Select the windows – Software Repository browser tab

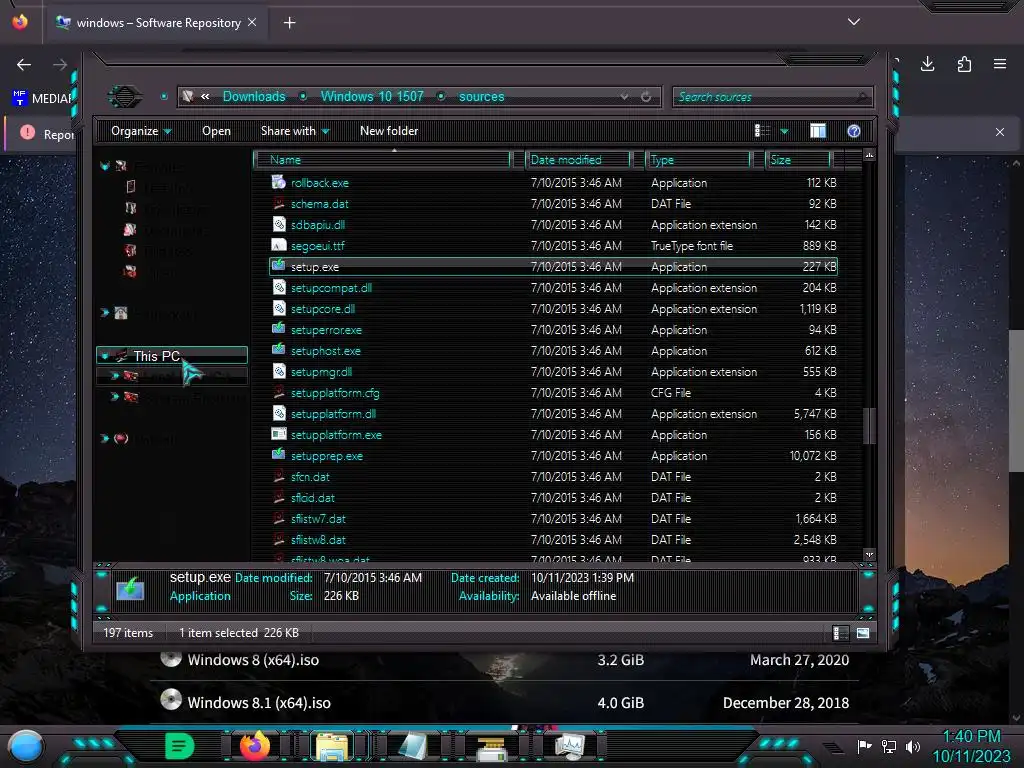pos(156,23)
